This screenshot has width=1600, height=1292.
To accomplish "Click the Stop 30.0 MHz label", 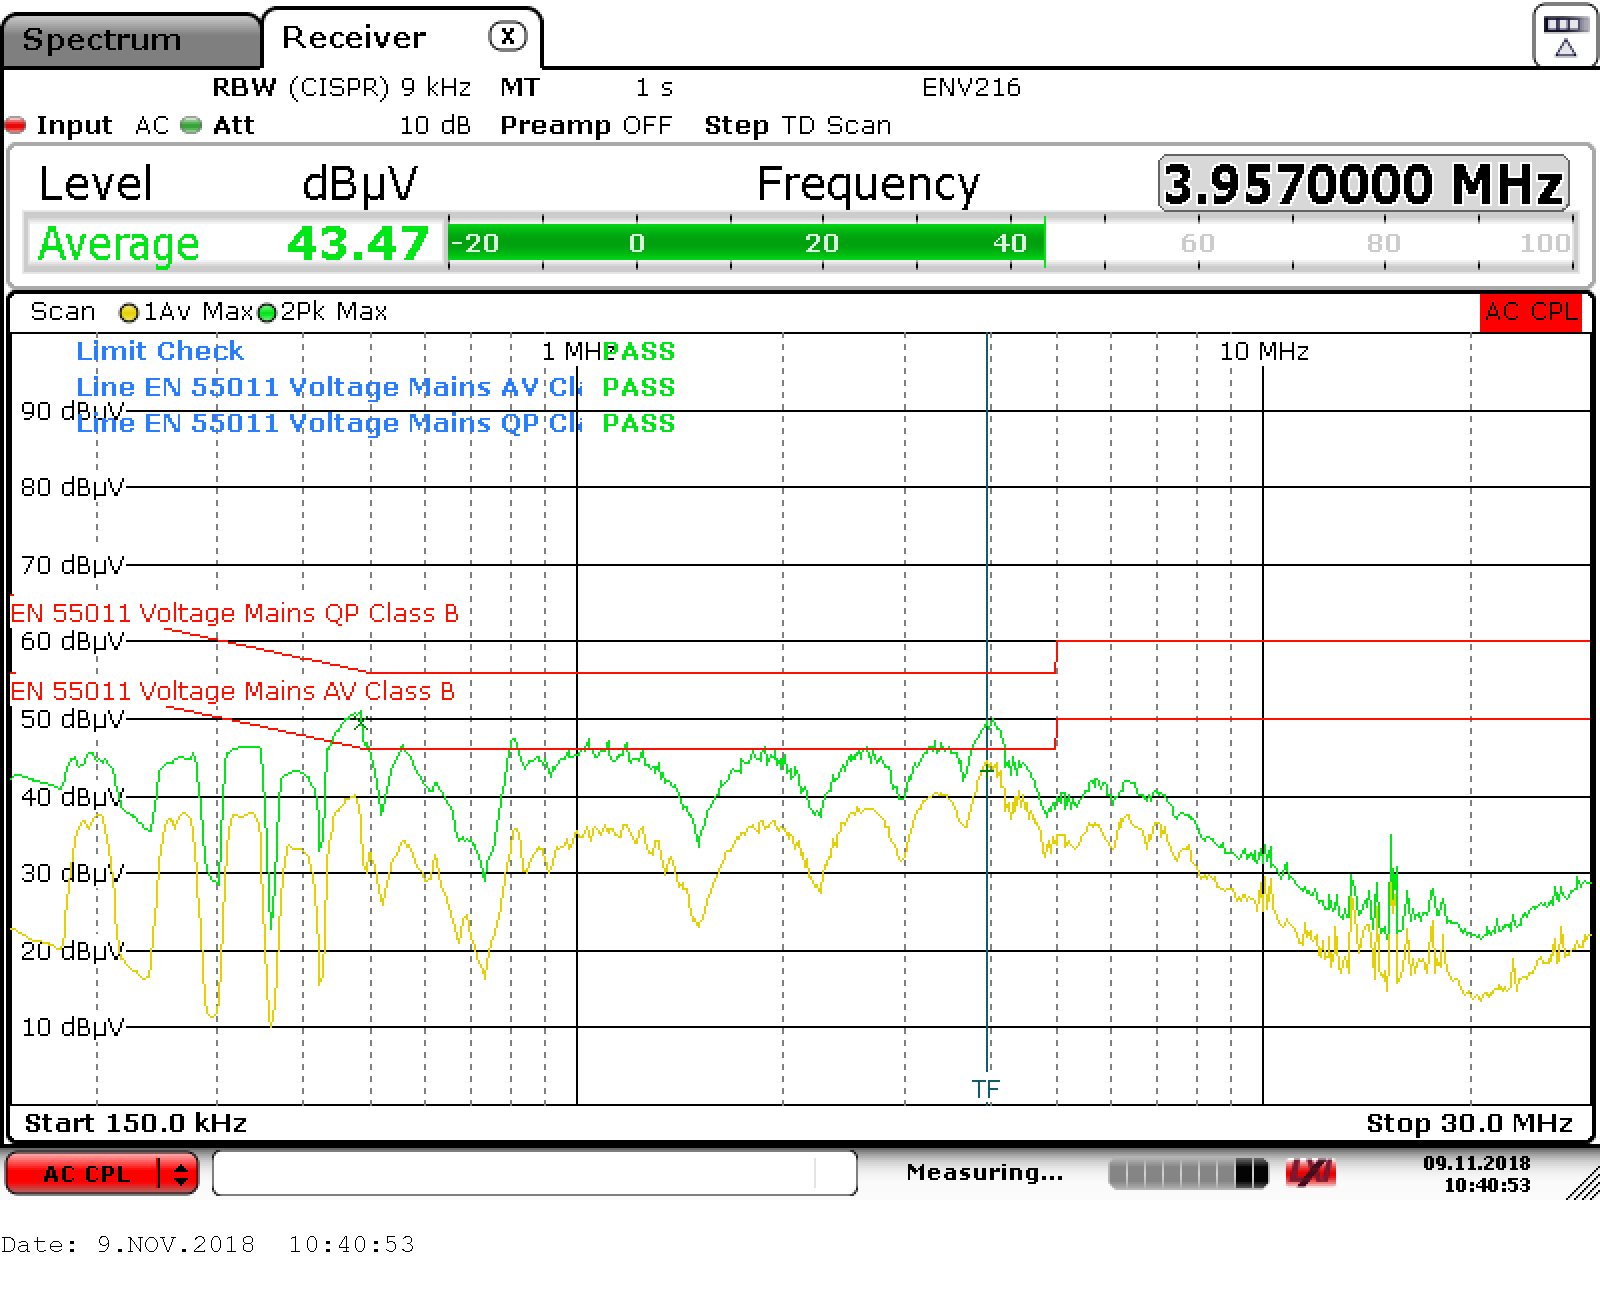I will 1469,1123.
